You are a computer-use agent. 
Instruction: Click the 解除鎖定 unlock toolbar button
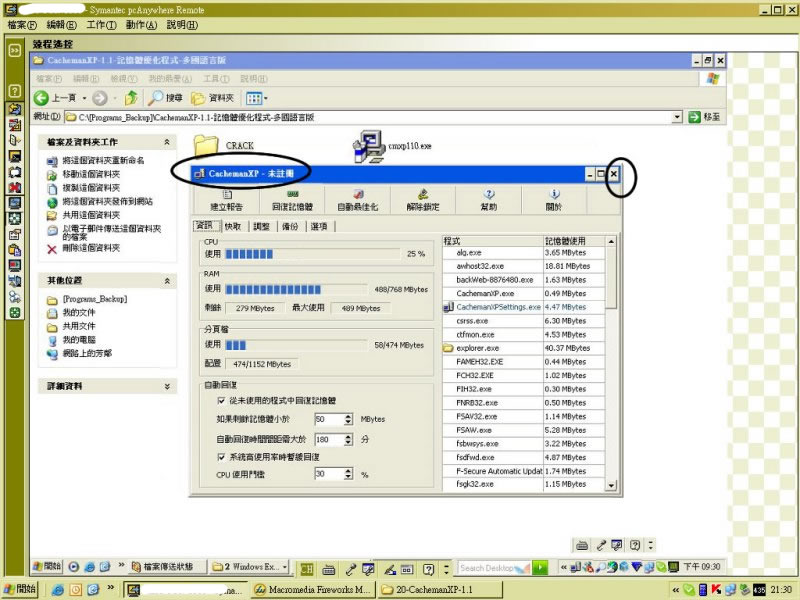[x=423, y=200]
